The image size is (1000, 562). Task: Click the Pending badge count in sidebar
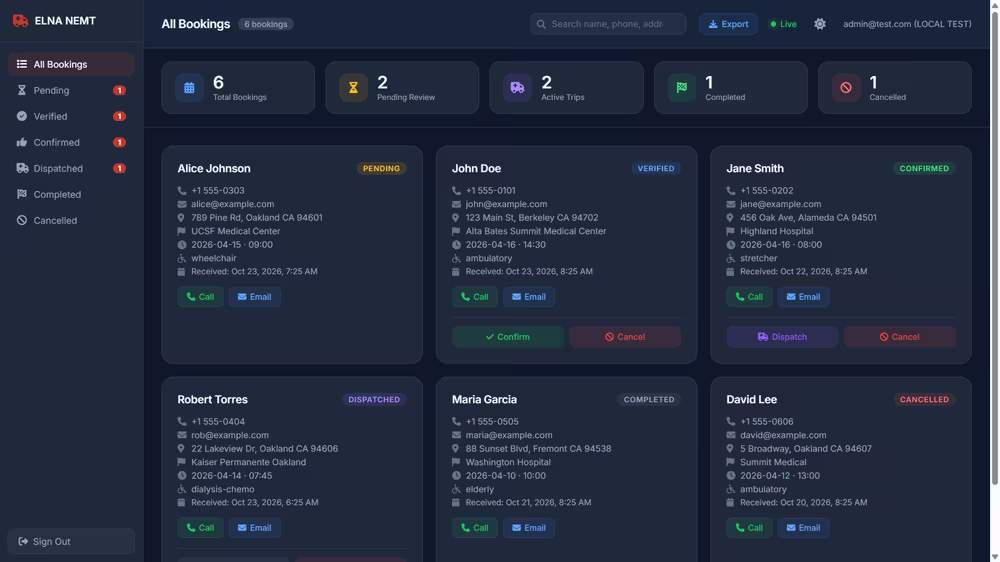click(119, 91)
